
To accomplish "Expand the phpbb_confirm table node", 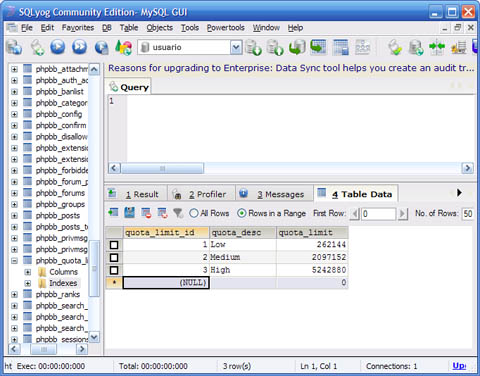I will click(14, 126).
